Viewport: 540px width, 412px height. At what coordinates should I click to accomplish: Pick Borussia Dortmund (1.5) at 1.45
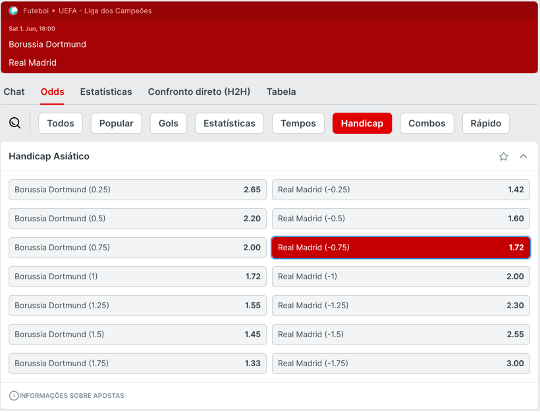[x=137, y=334]
